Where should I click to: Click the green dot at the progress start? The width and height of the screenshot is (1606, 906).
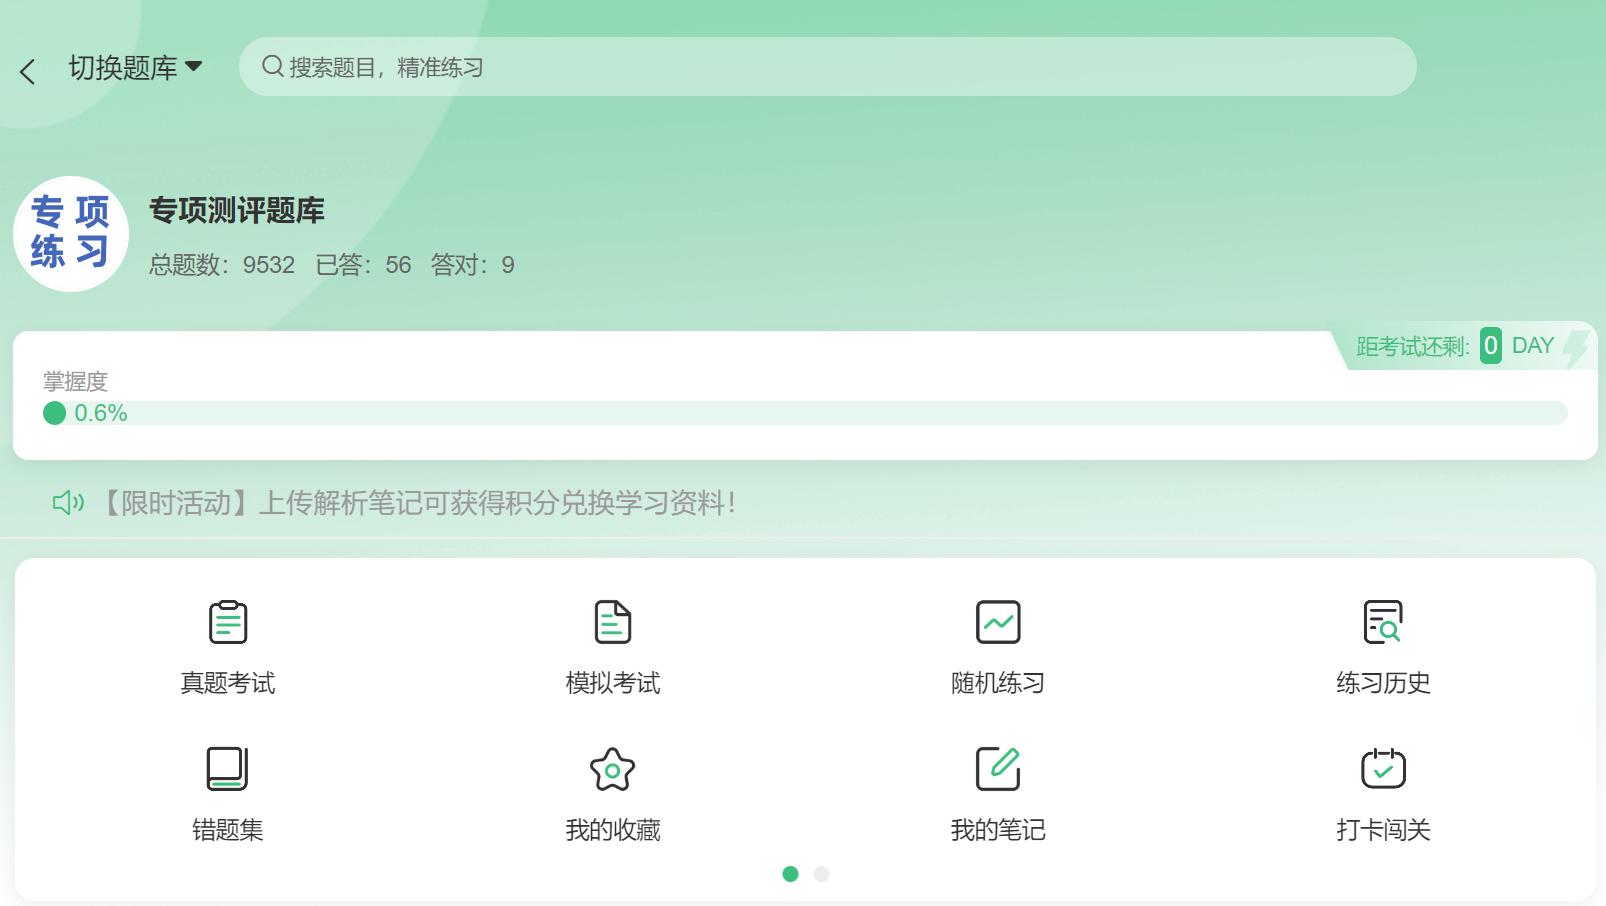(x=55, y=413)
